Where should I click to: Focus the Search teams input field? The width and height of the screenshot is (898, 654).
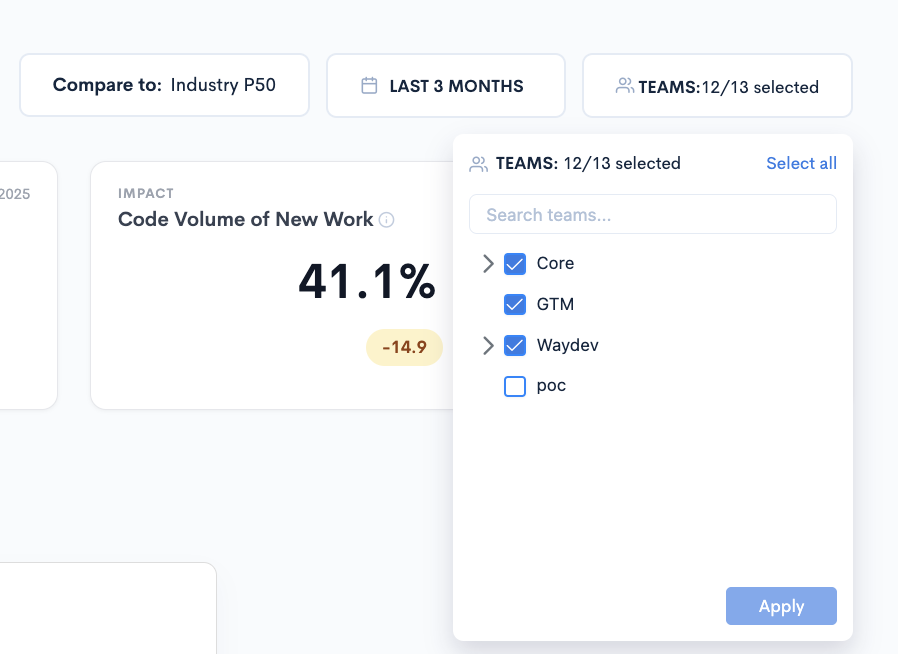pyautogui.click(x=653, y=214)
